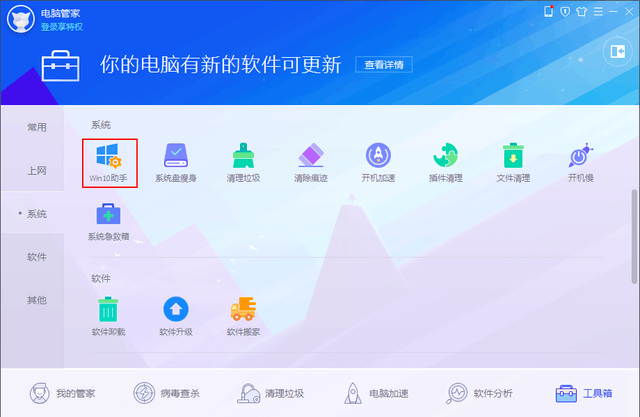Open the hamburger main menu
Screen dimensions: 640x417
pos(598,12)
